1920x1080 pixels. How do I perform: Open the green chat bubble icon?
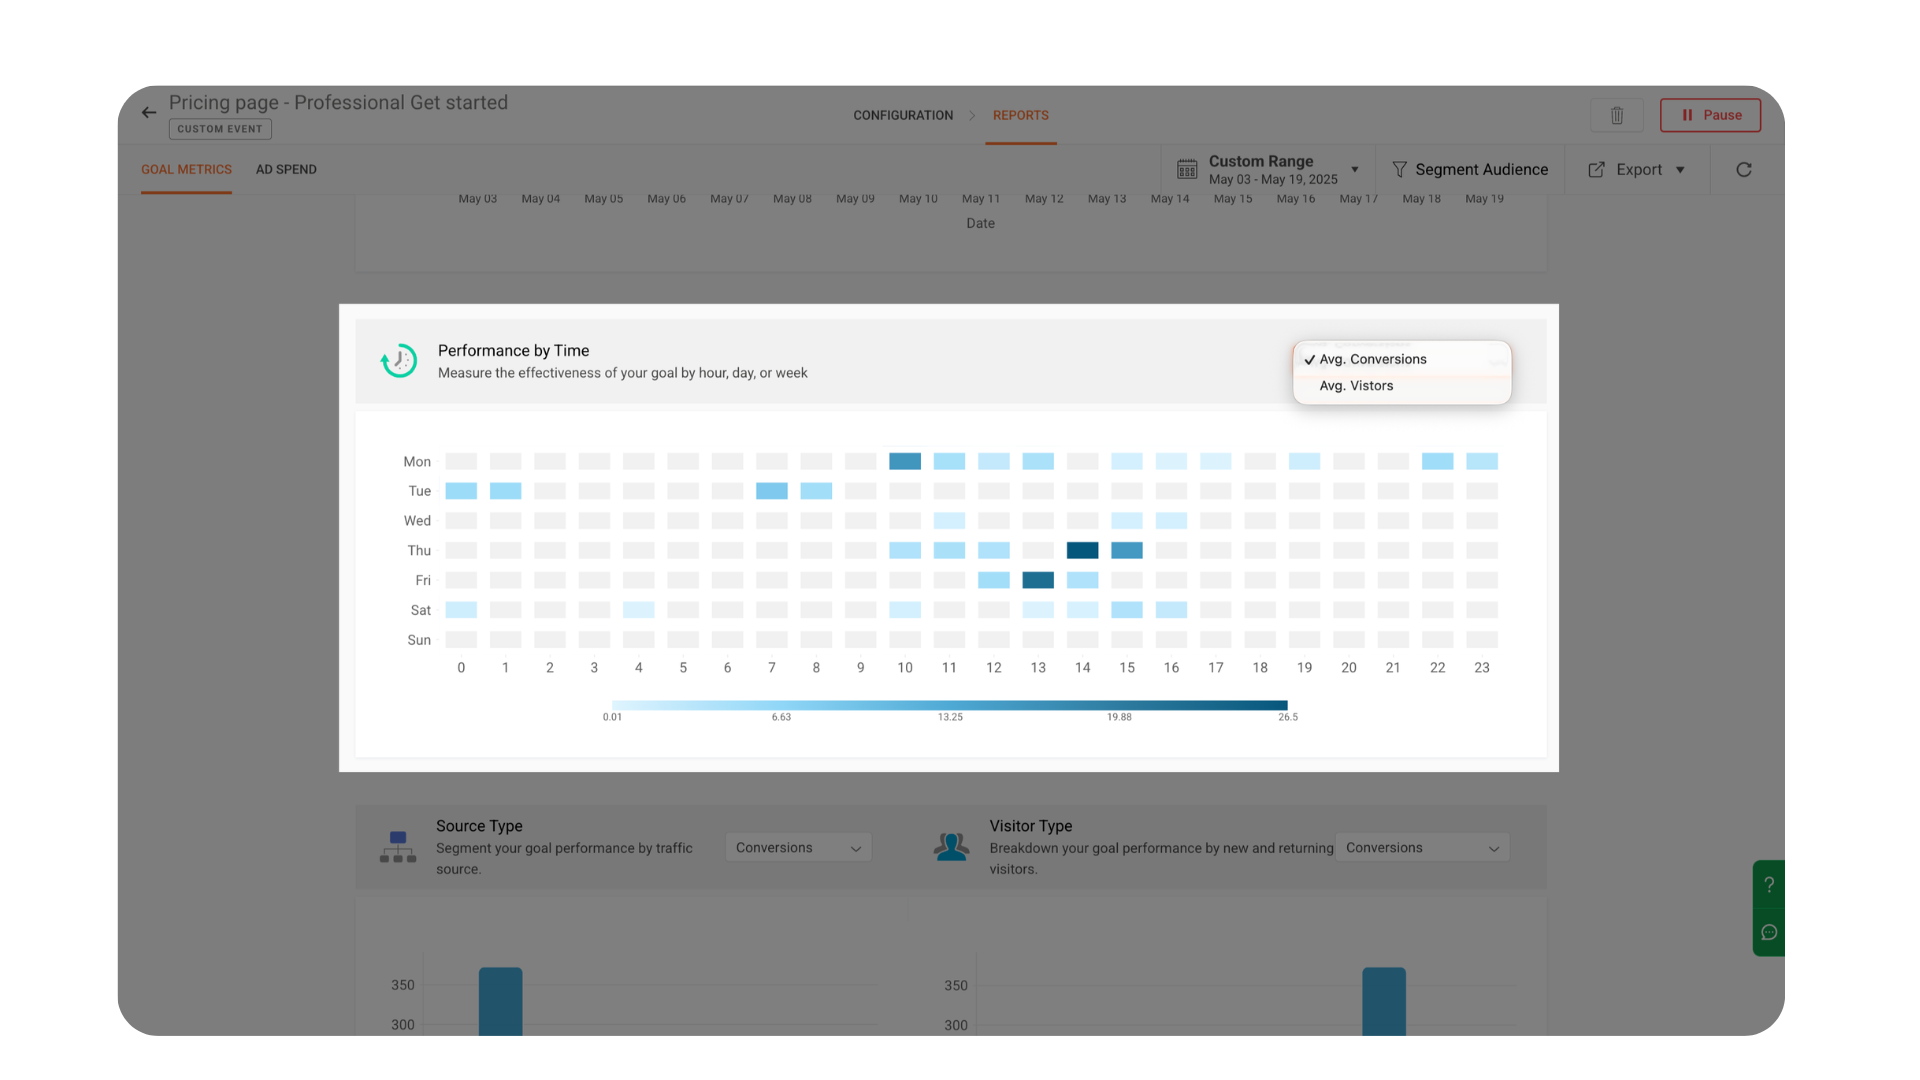point(1768,932)
